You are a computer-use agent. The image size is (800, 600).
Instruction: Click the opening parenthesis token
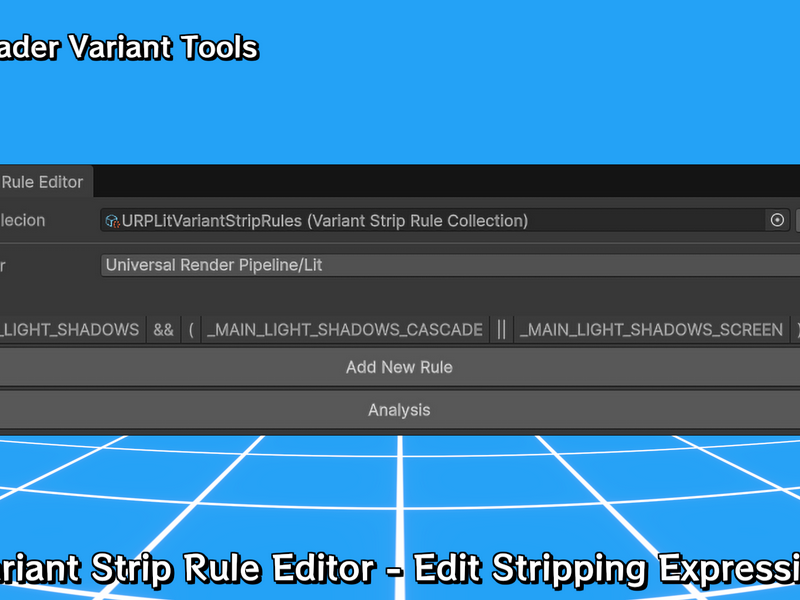click(191, 330)
